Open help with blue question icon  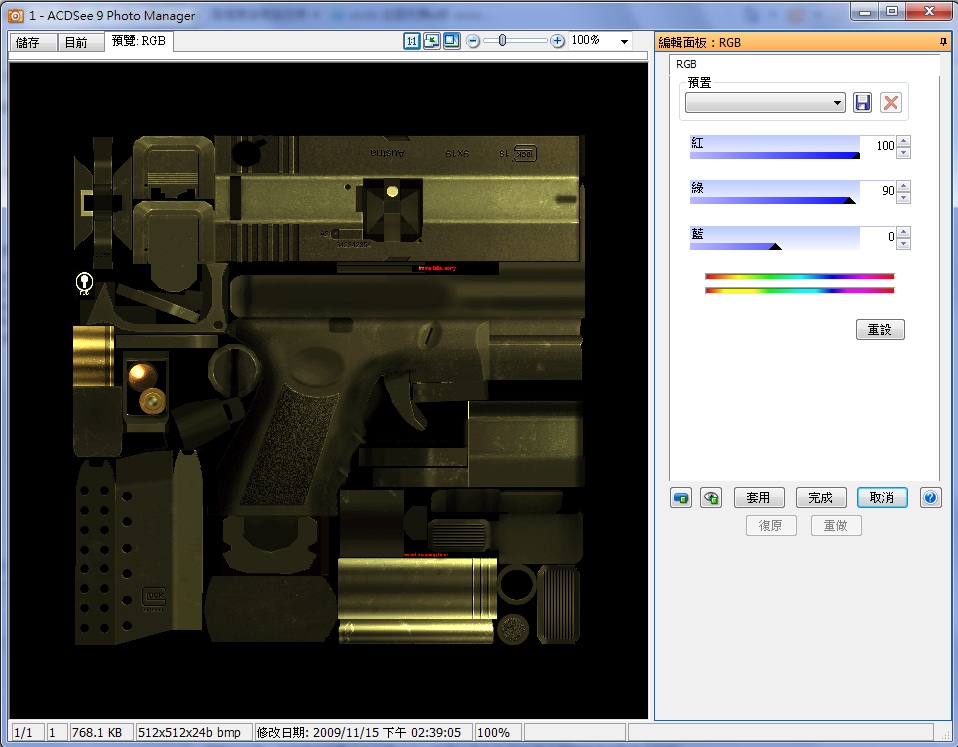[x=930, y=498]
